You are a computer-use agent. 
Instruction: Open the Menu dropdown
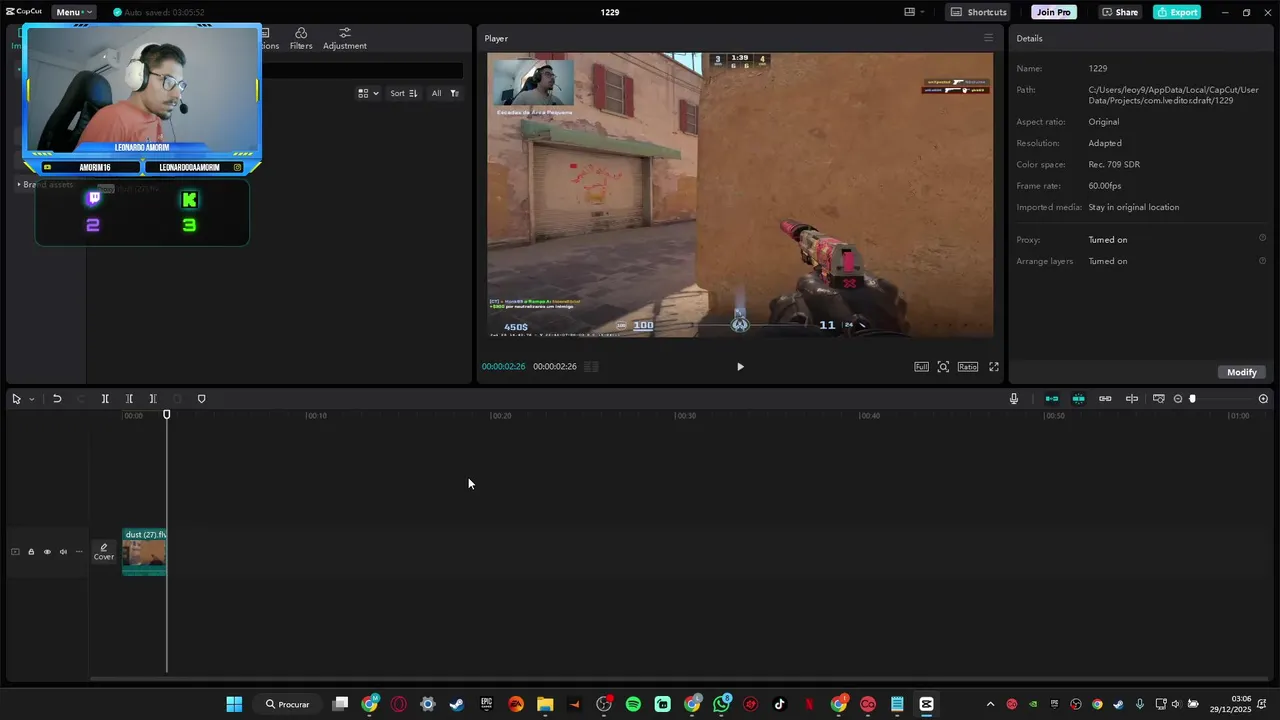74,12
